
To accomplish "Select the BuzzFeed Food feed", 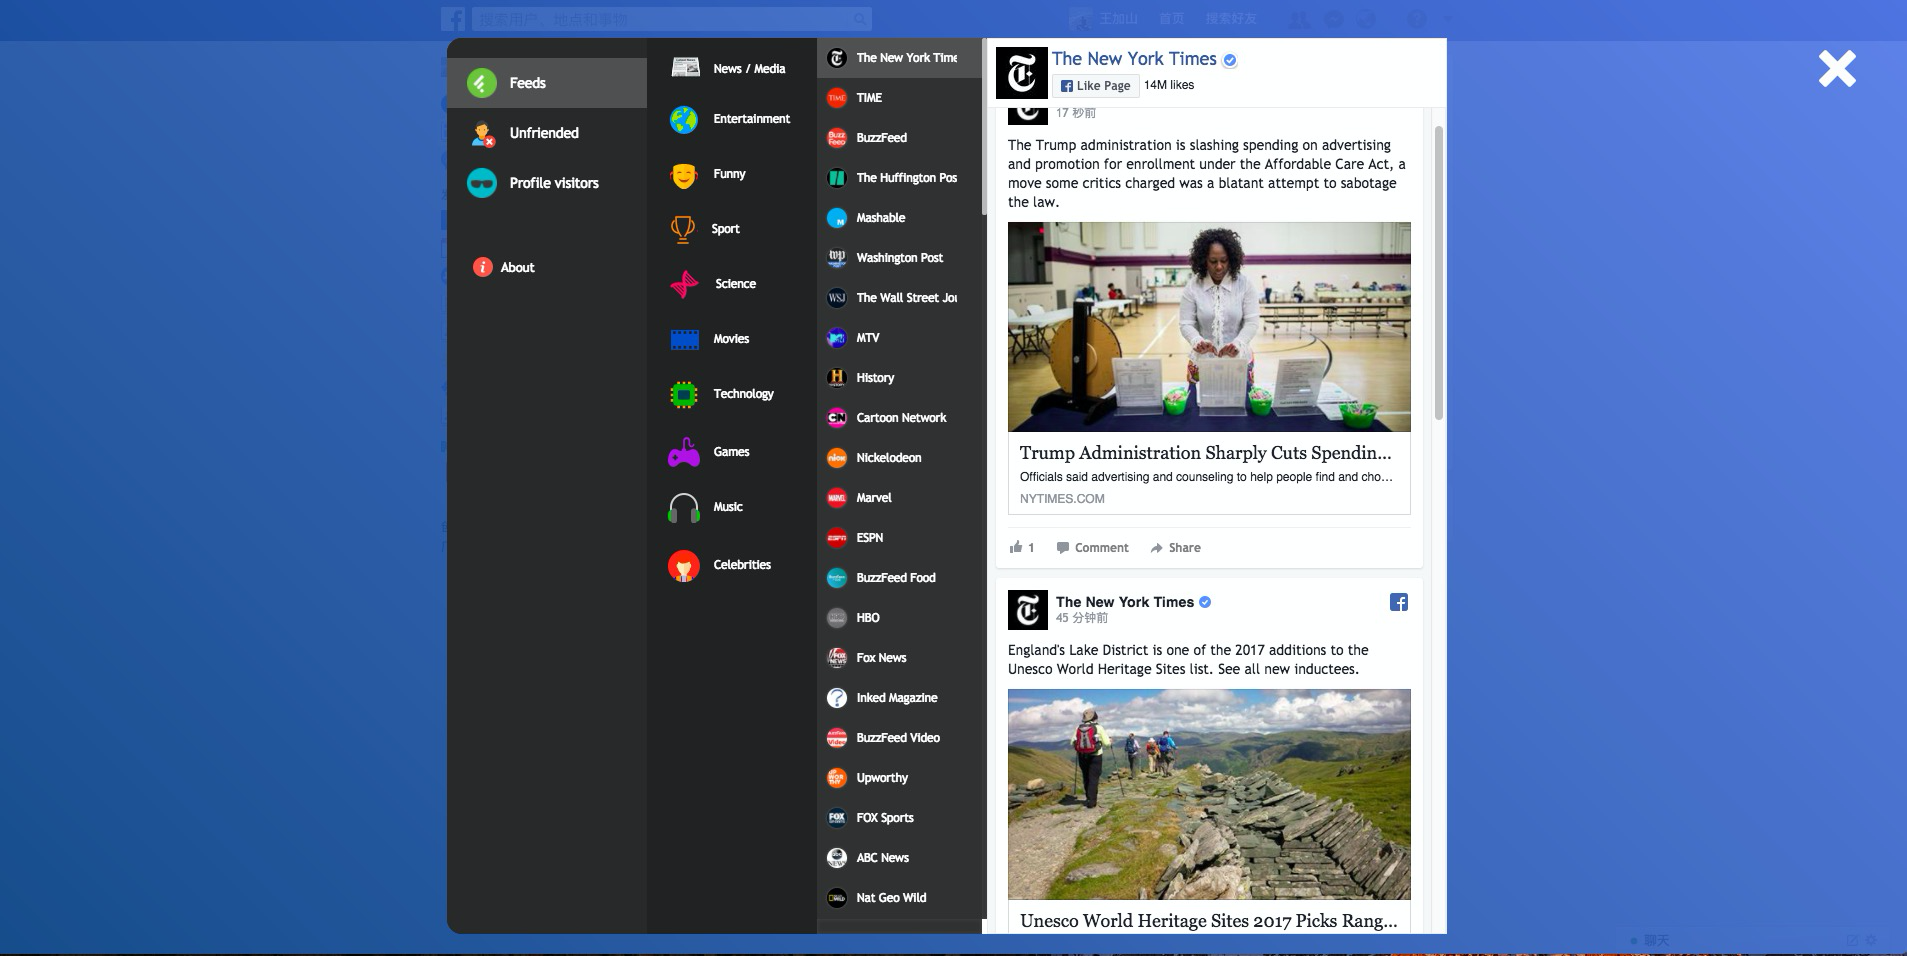I will pyautogui.click(x=899, y=578).
